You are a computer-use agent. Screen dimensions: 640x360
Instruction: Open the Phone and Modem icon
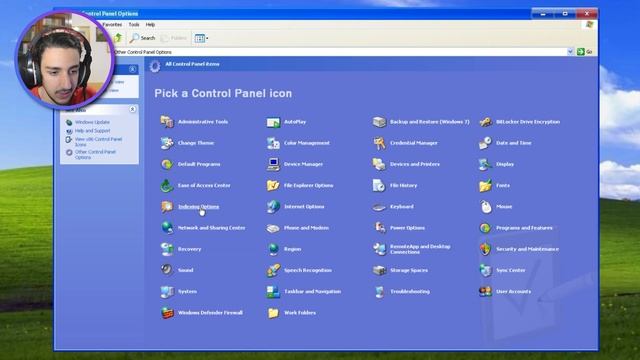[273, 228]
